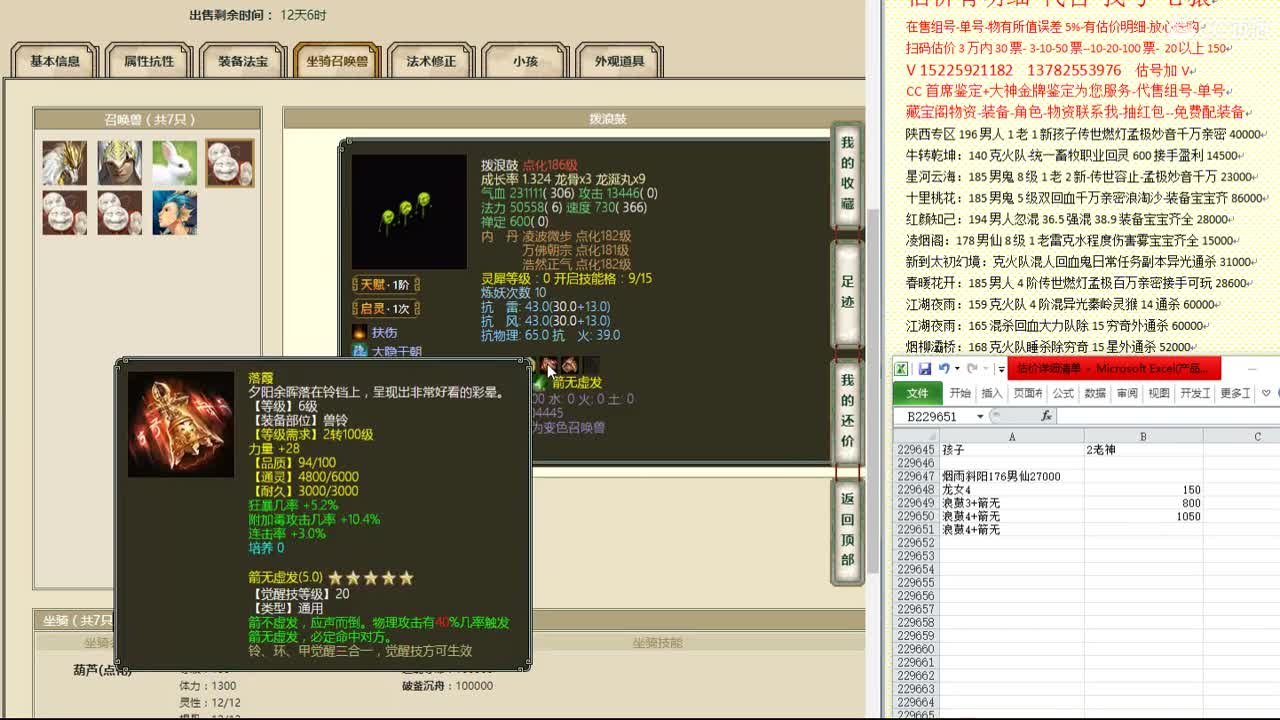The height and width of the screenshot is (720, 1280).
Task: Switch to Excel 开始 ribbon tab
Action: tap(960, 393)
